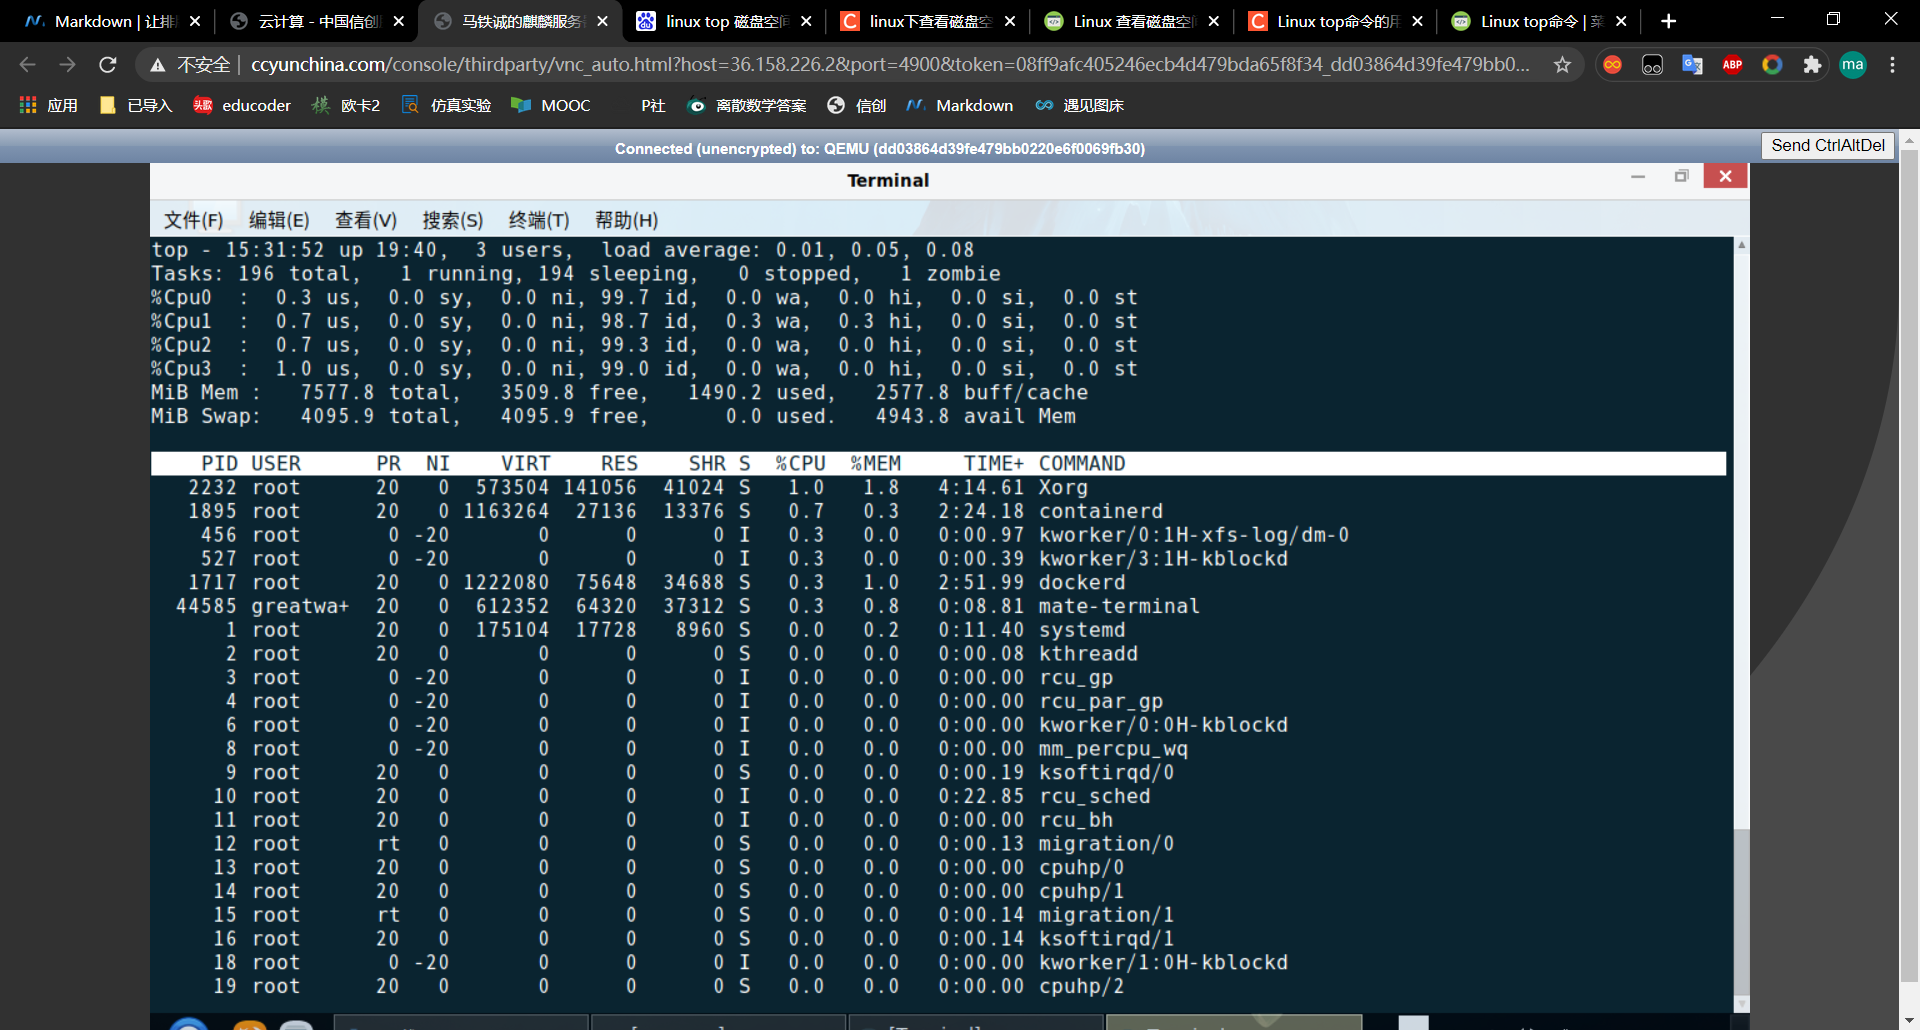Open the Chrome three-dot menu
This screenshot has height=1030, width=1920.
pos(1892,65)
